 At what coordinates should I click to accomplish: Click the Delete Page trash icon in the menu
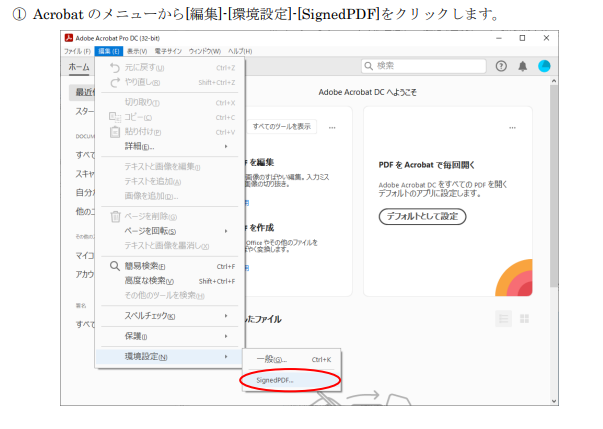tap(115, 216)
